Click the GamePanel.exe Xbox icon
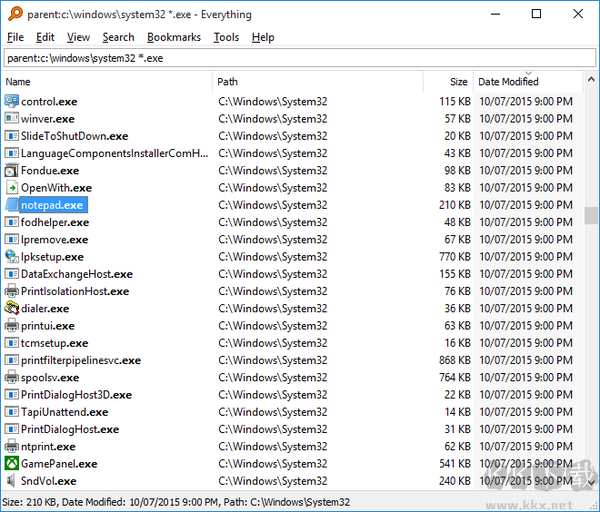 pyautogui.click(x=11, y=463)
